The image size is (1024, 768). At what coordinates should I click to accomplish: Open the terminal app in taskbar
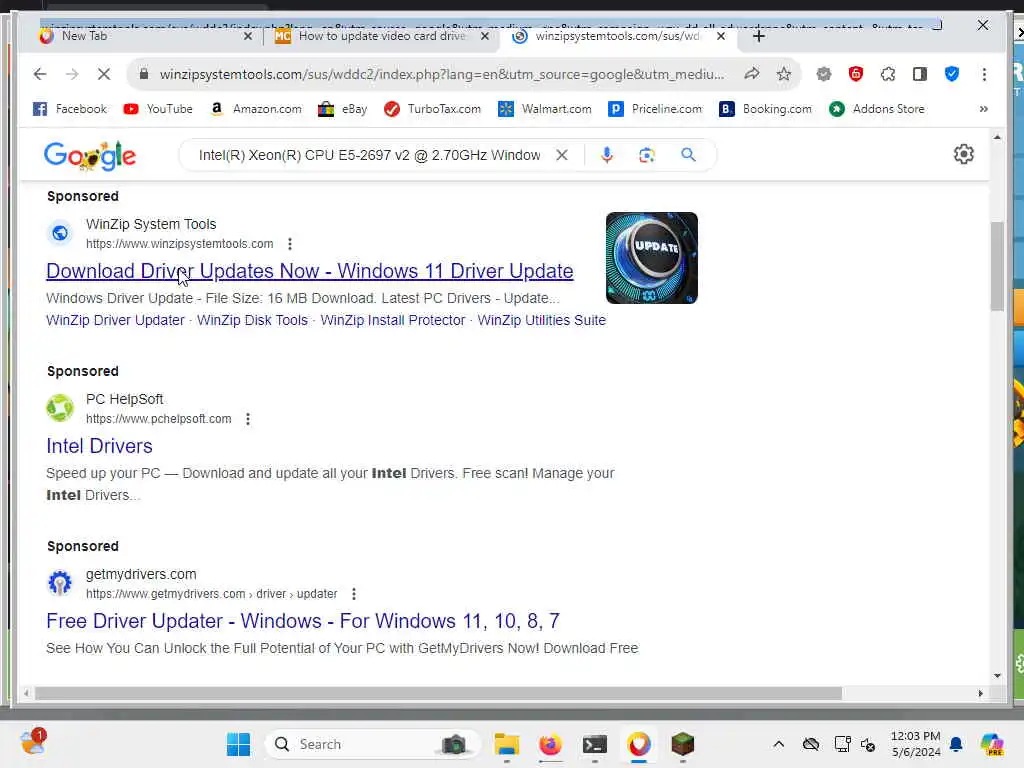(x=595, y=744)
